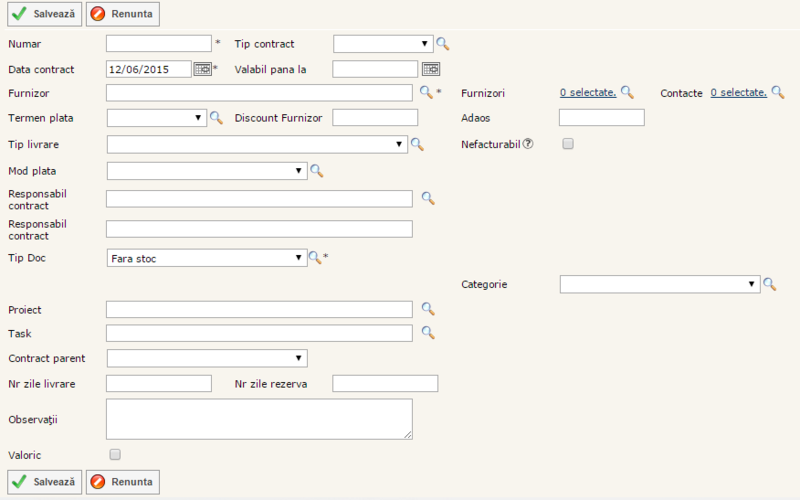800x500 pixels.
Task: Click the top Salvează button
Action: click(45, 15)
